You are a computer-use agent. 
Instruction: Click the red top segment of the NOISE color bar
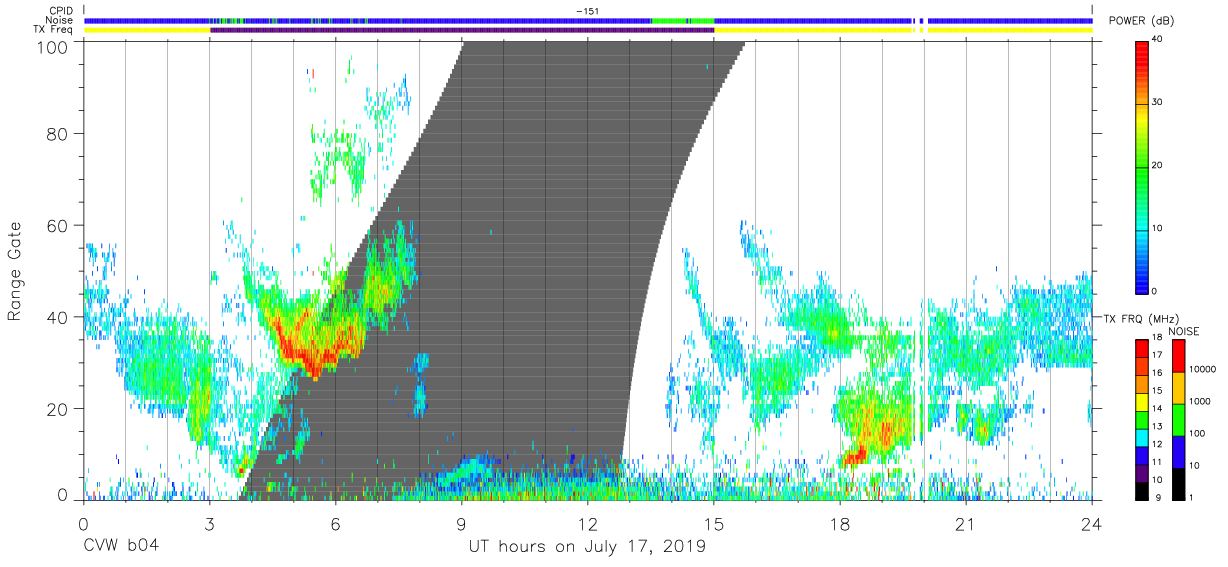tap(1178, 355)
